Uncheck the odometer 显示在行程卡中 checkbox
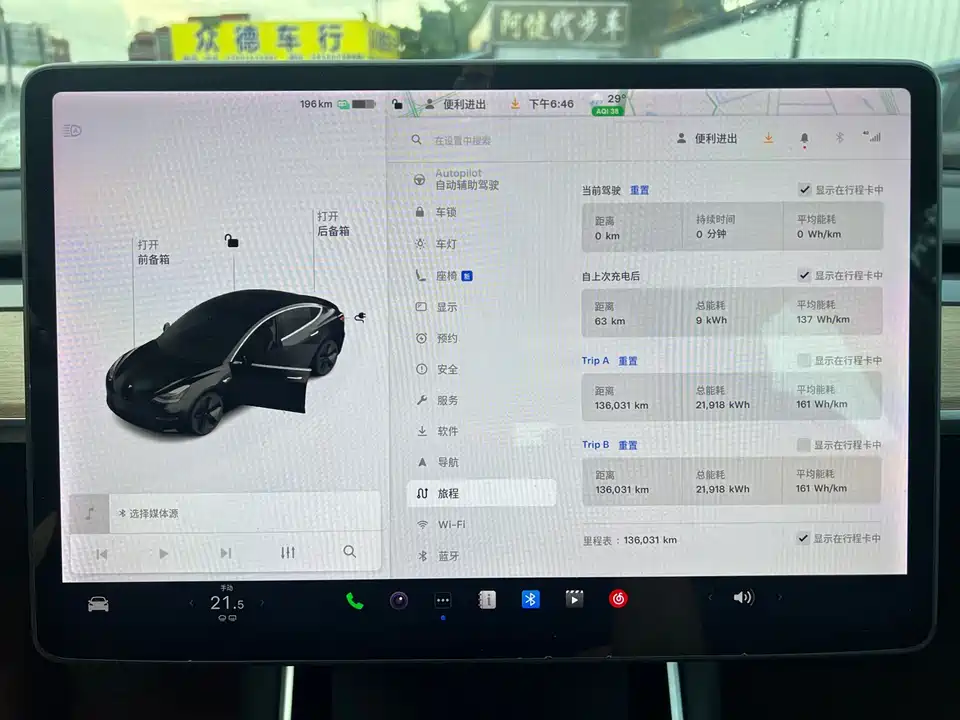Viewport: 960px width, 720px height. 805,538
